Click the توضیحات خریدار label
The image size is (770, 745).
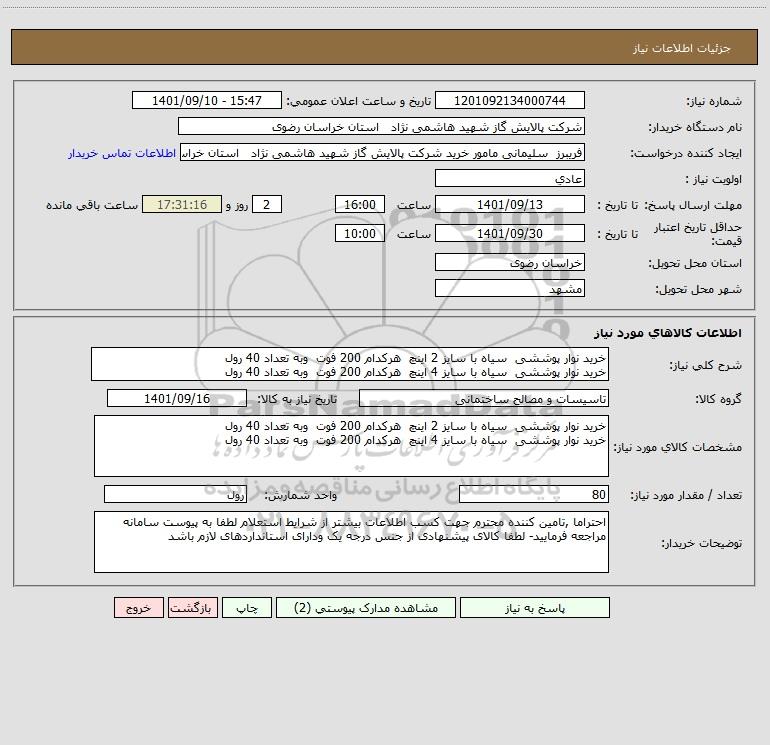tap(702, 543)
